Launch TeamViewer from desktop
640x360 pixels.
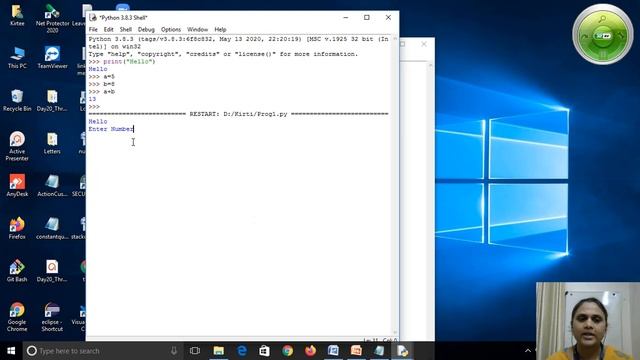[x=52, y=58]
